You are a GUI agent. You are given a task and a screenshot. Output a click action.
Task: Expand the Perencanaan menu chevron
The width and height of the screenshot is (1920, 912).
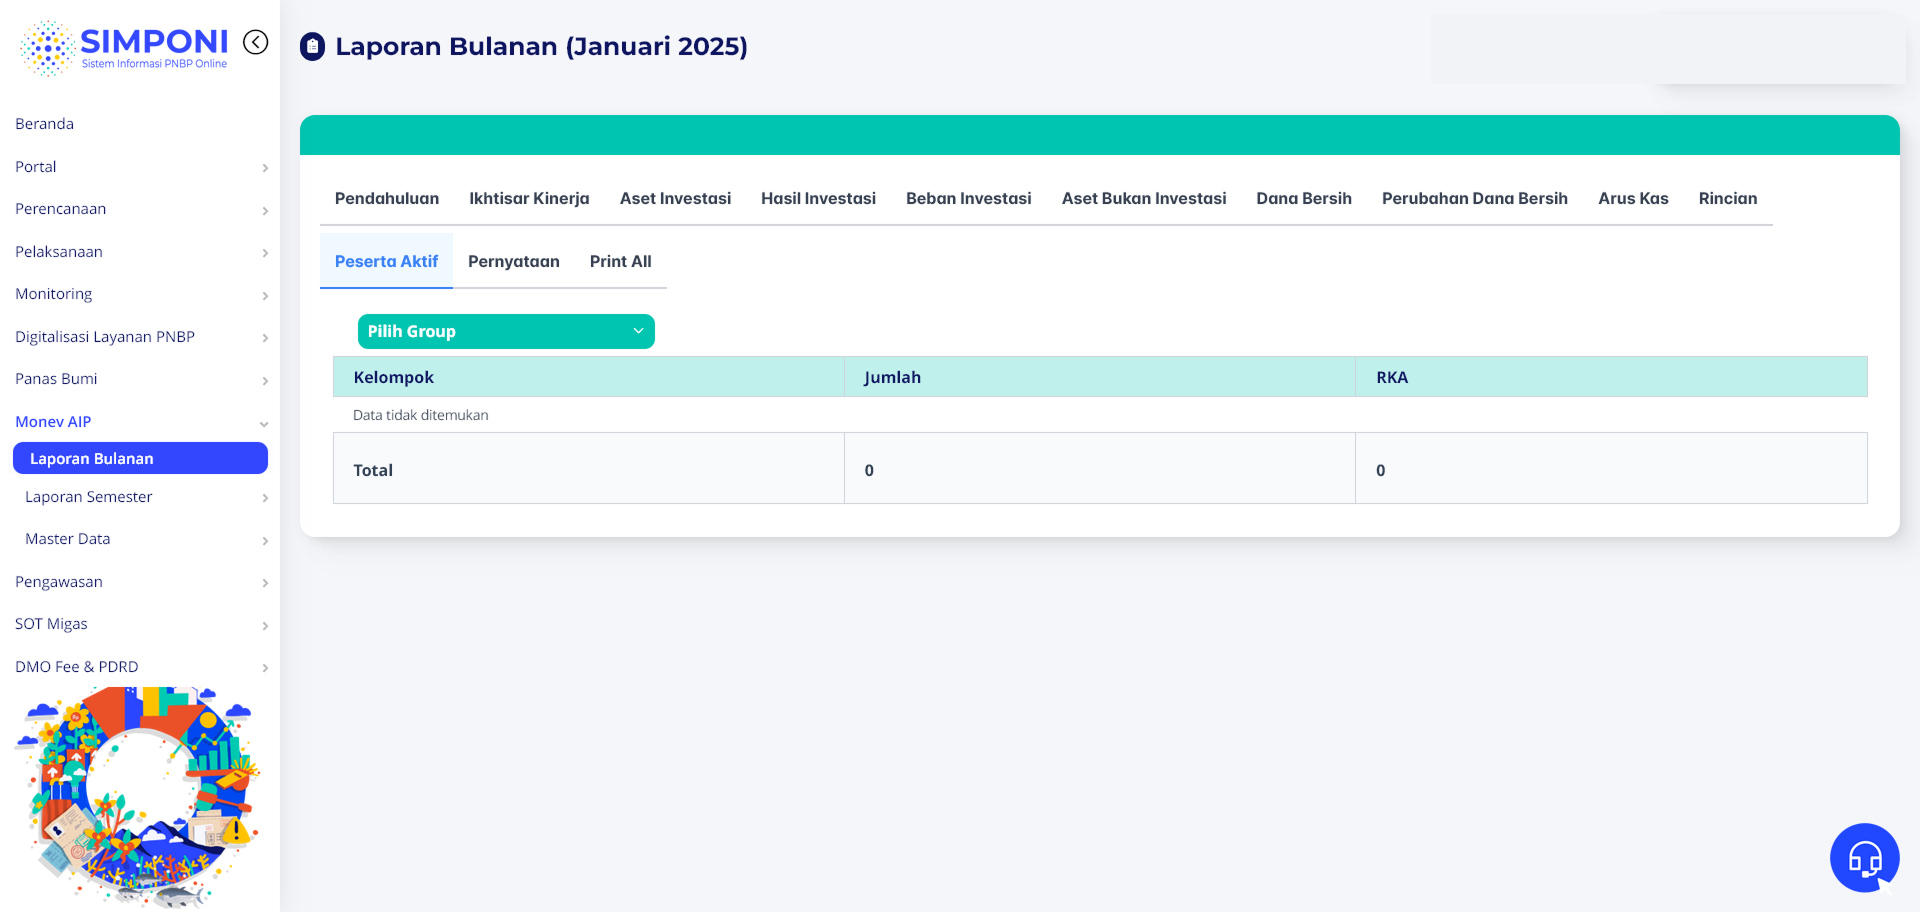(x=265, y=211)
